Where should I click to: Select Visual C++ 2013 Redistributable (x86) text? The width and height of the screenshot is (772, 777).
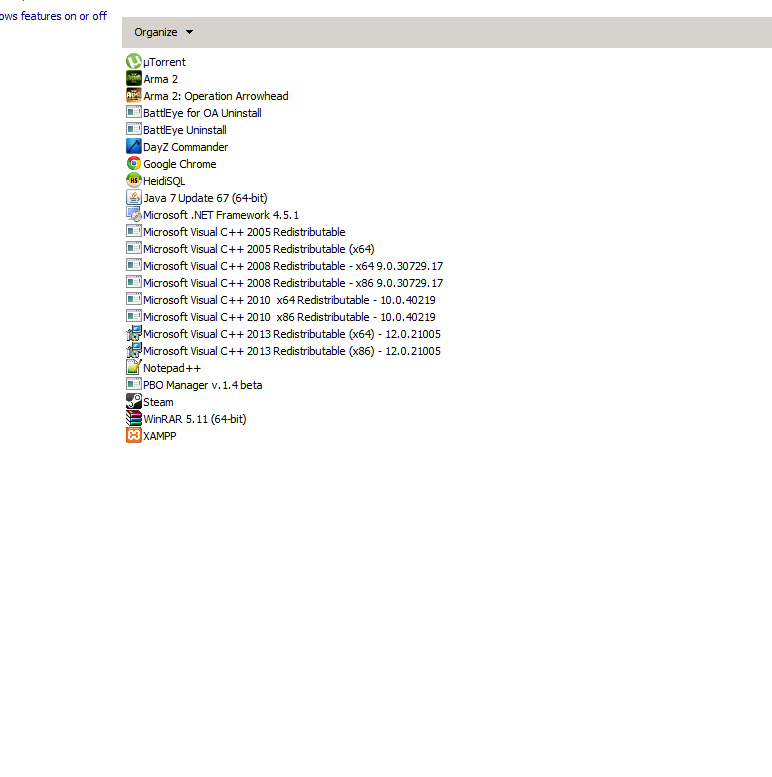pos(292,351)
